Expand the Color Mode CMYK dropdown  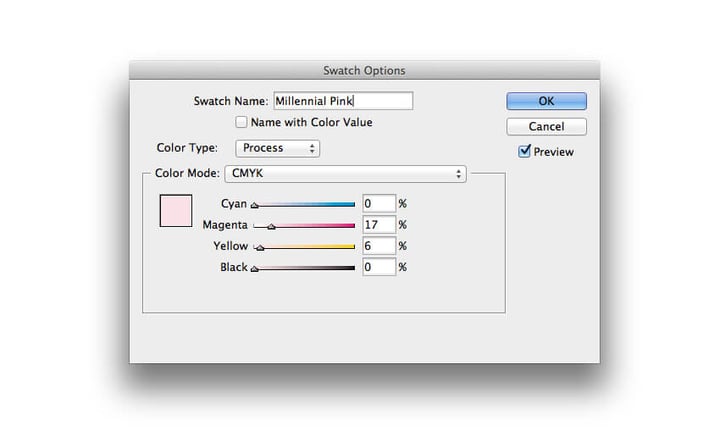click(345, 174)
